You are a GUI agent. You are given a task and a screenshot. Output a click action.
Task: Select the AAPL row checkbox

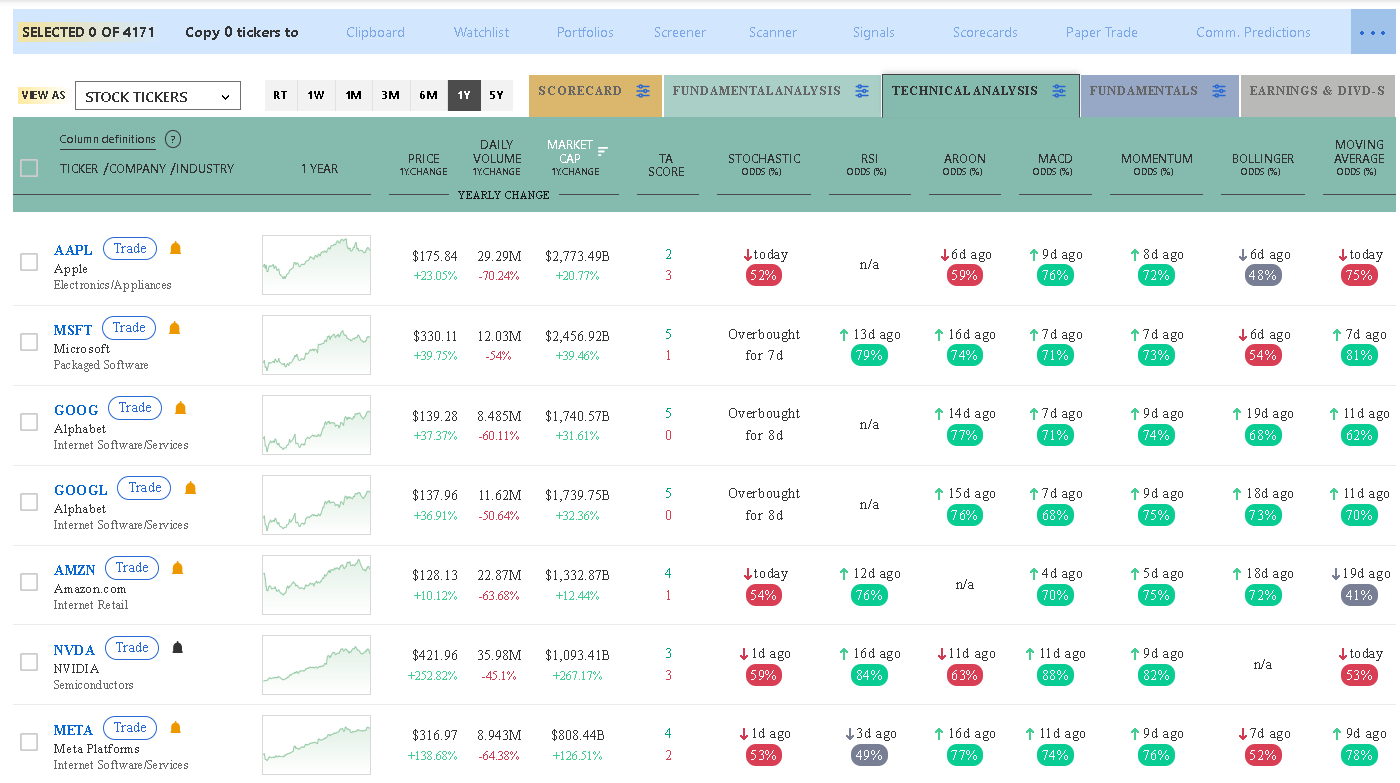pyautogui.click(x=29, y=262)
